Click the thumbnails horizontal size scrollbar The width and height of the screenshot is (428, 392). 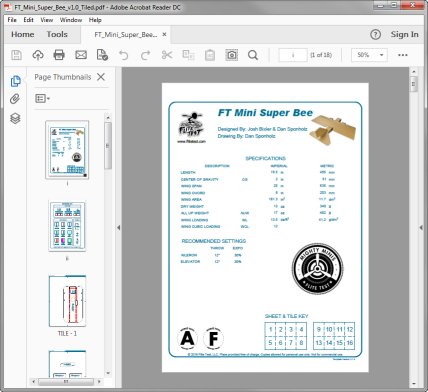66,381
